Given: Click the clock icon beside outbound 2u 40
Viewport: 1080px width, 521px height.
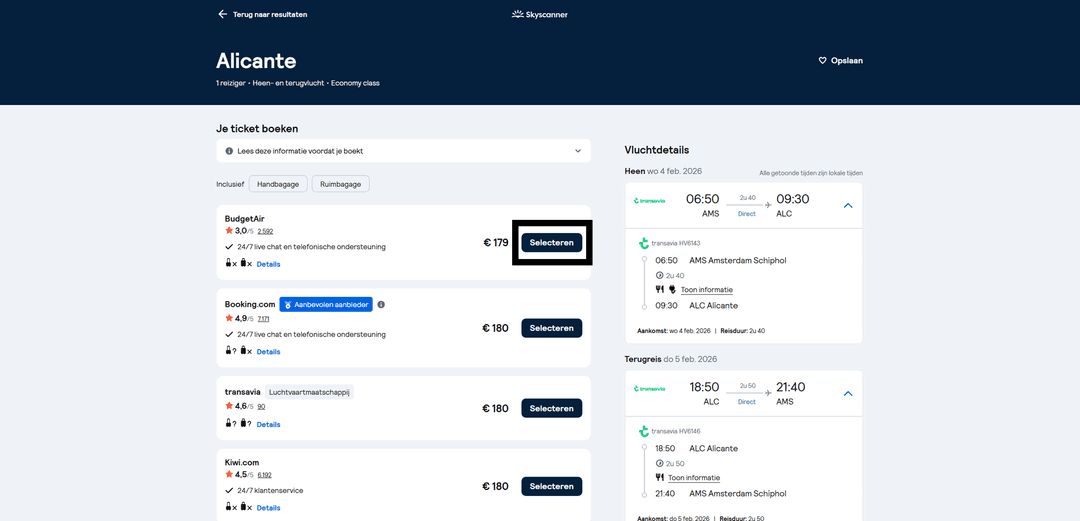Looking at the screenshot, I should (660, 276).
